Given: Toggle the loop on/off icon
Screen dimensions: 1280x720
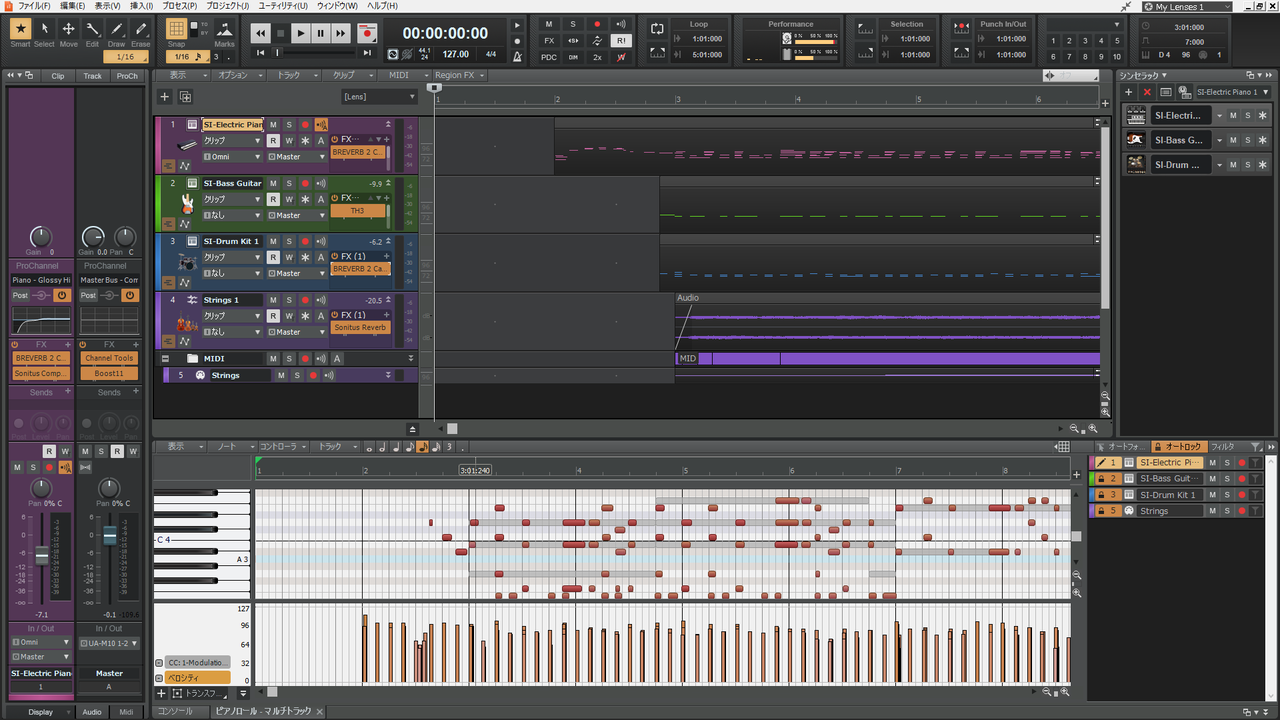Looking at the screenshot, I should 657,29.
